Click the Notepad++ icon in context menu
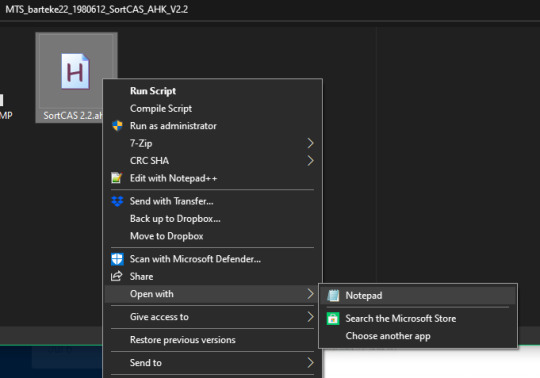 point(117,178)
